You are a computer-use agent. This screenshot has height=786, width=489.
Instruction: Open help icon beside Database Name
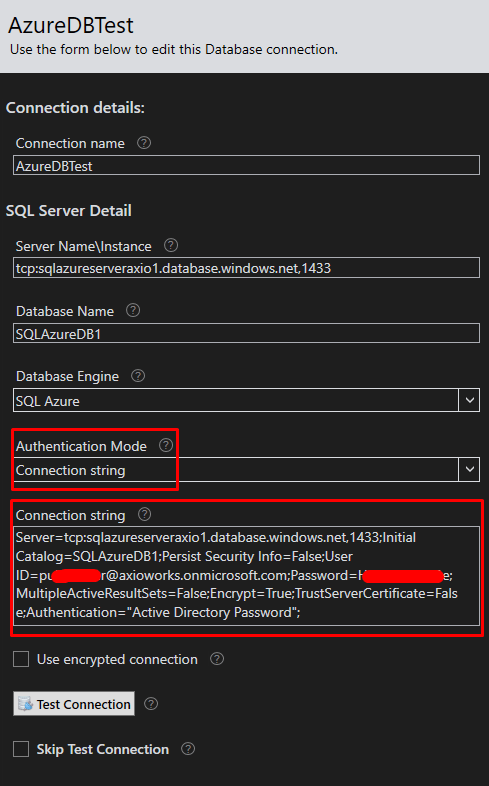coord(133,310)
